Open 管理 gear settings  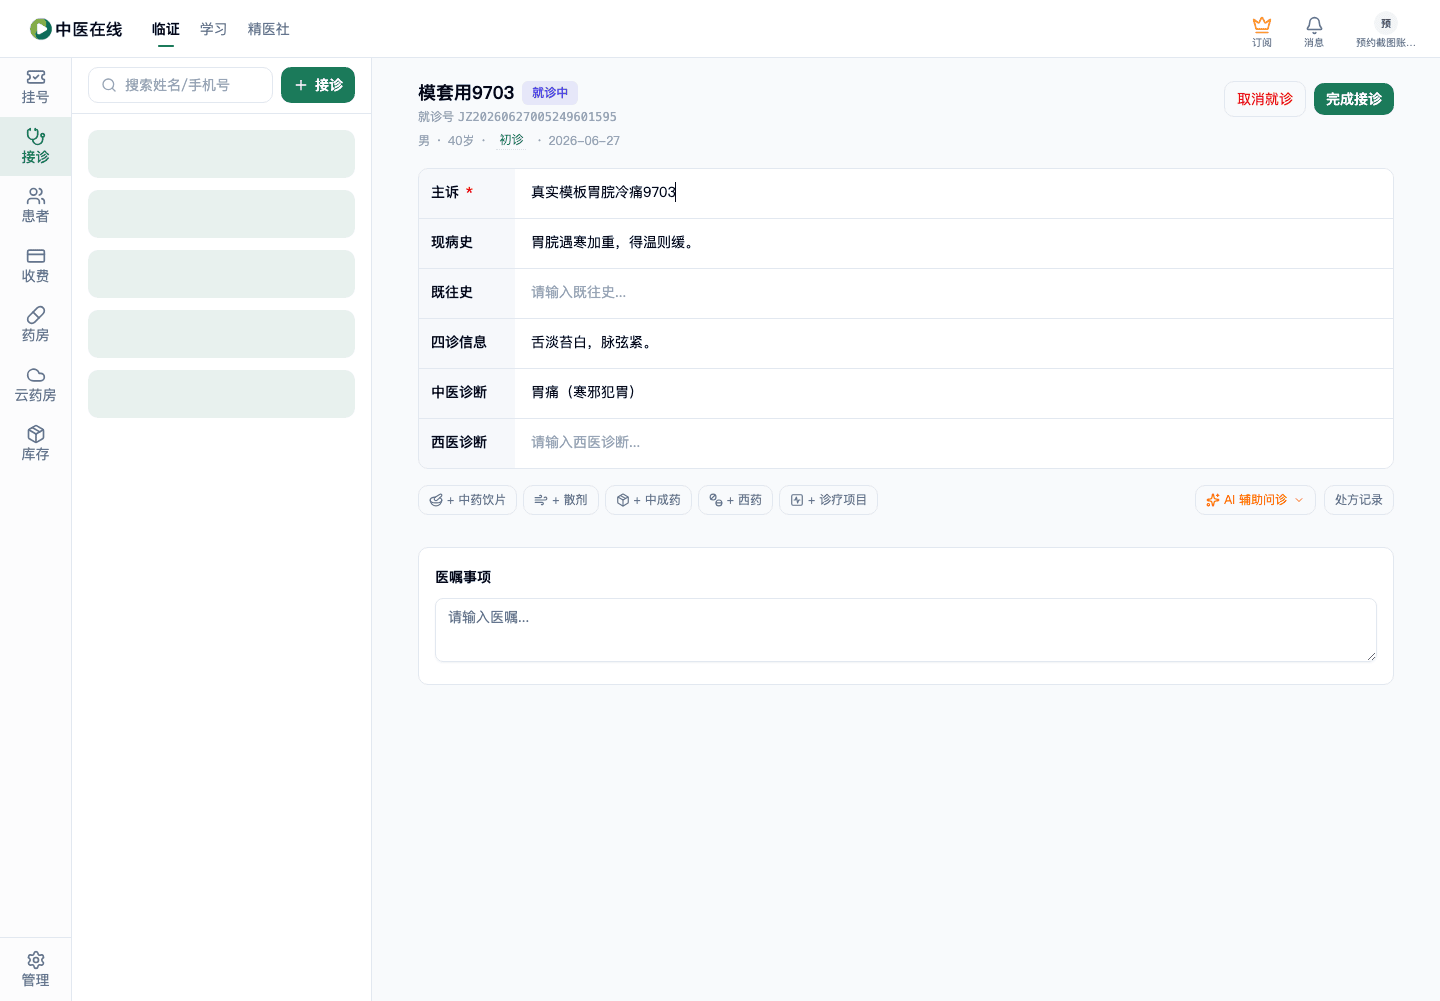(36, 969)
